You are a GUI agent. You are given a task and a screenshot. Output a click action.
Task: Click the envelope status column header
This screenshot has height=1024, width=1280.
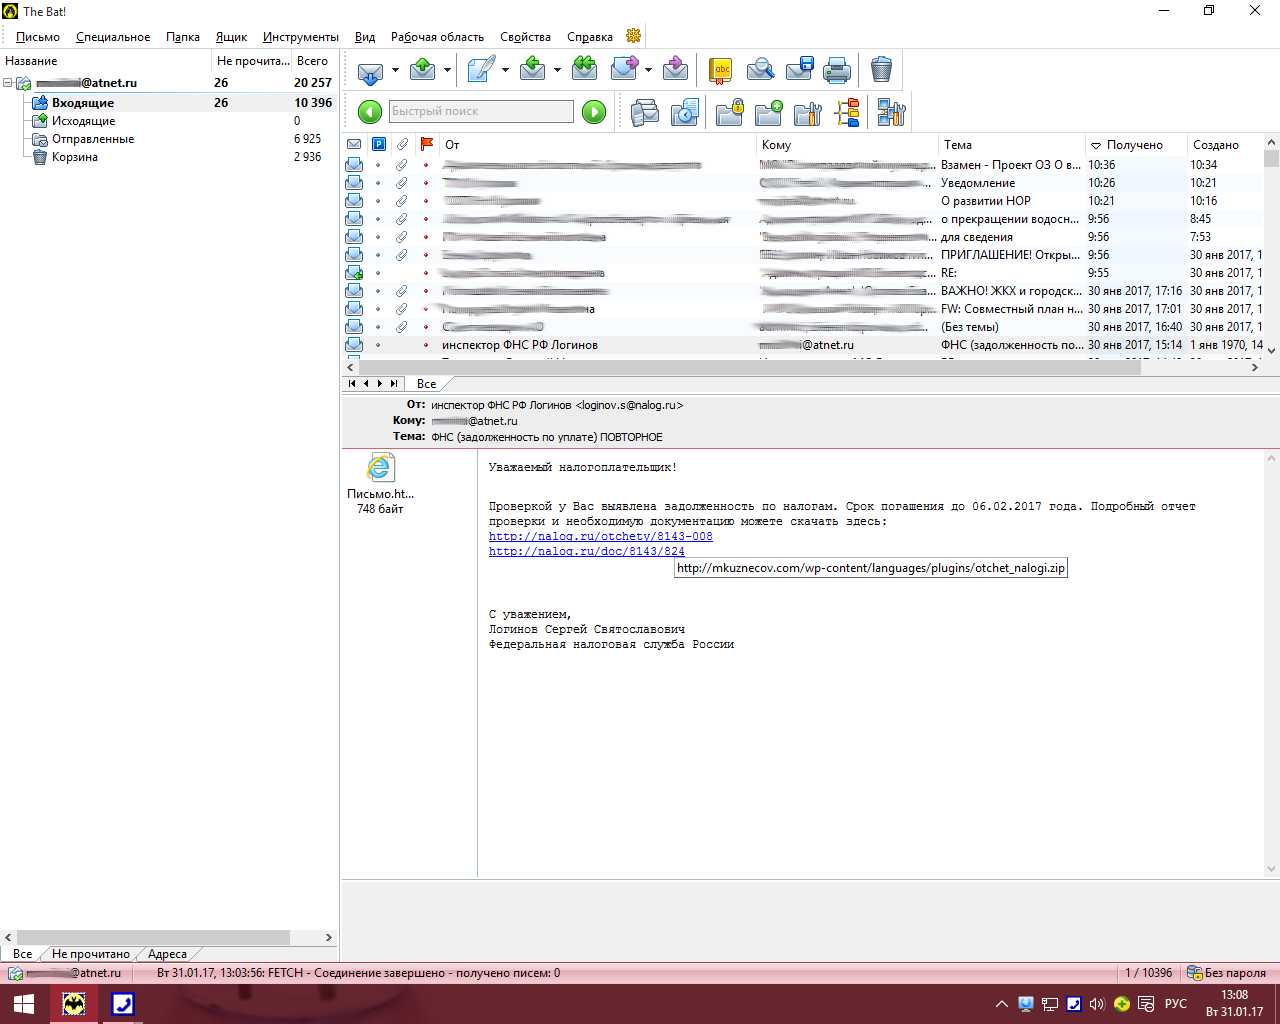click(354, 145)
